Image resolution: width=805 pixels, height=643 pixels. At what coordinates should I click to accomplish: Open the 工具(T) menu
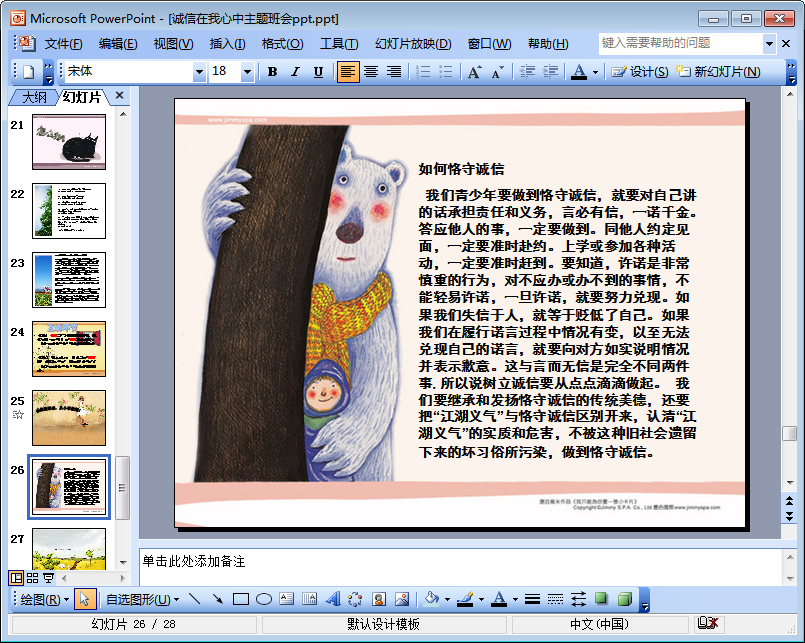coord(339,44)
